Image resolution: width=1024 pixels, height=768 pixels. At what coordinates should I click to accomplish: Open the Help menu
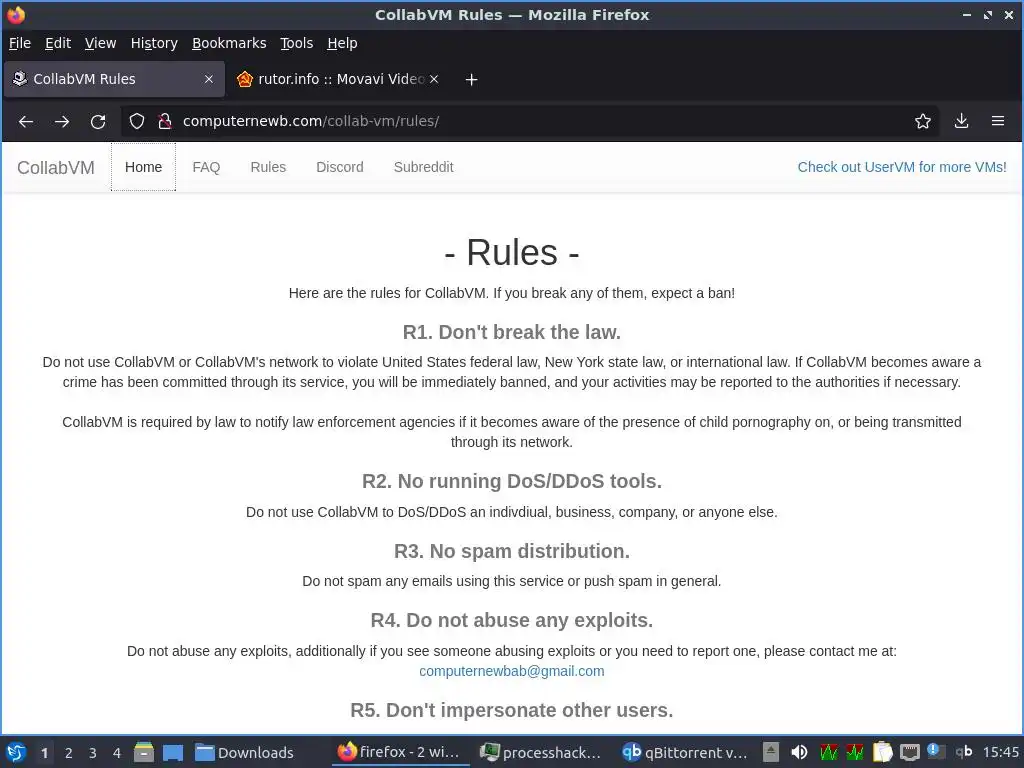pos(342,43)
